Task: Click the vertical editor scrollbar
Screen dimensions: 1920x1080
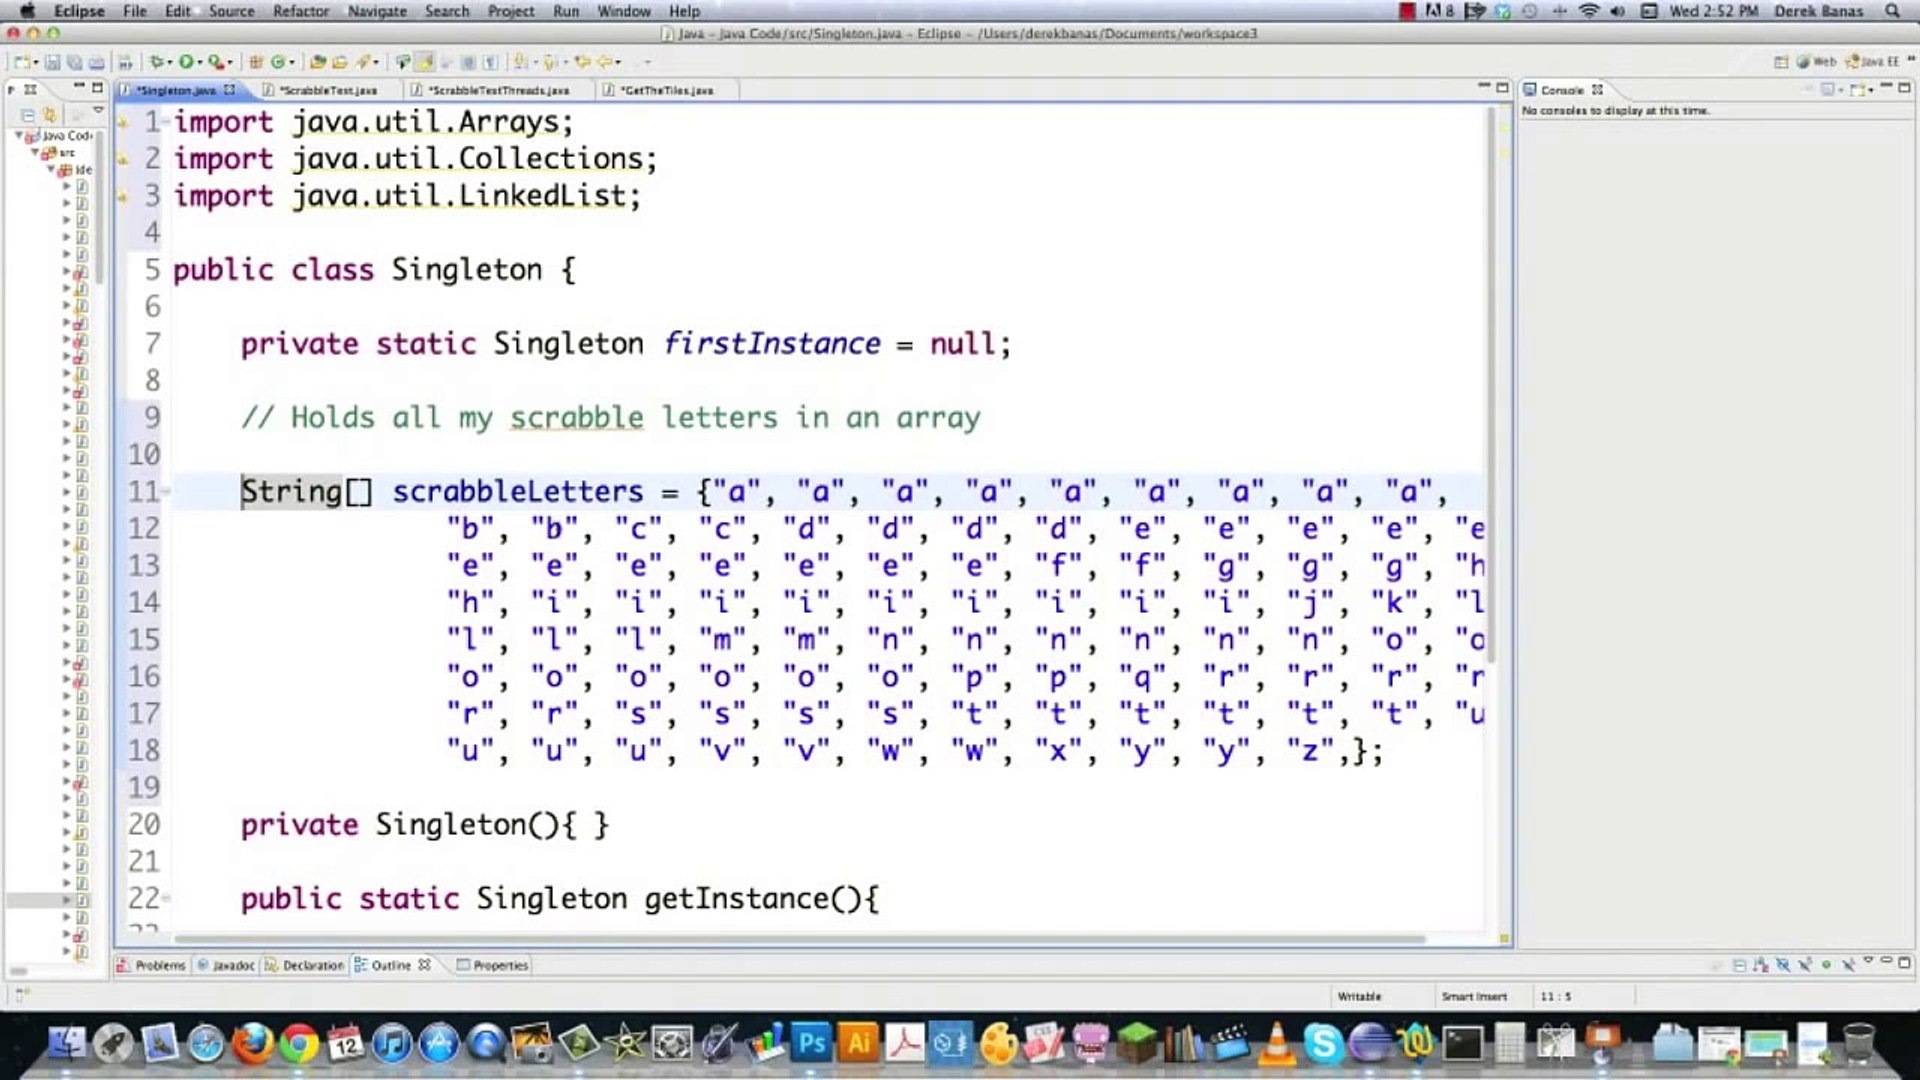Action: pyautogui.click(x=1492, y=385)
